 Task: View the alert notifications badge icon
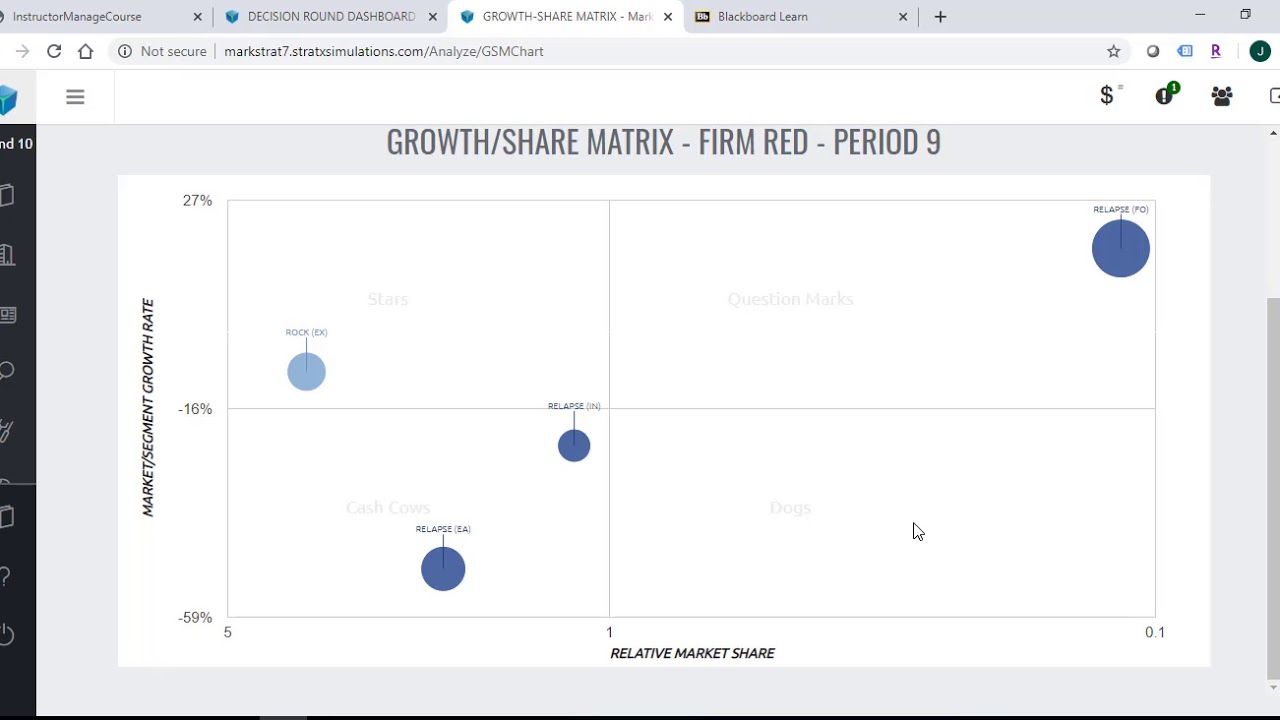(1165, 95)
